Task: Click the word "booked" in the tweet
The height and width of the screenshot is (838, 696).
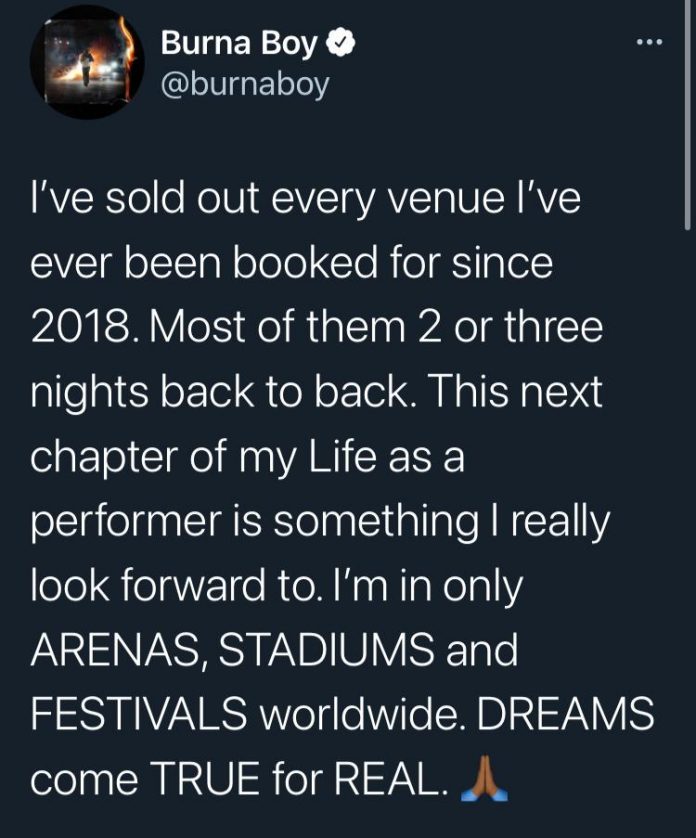Action: 307,265
